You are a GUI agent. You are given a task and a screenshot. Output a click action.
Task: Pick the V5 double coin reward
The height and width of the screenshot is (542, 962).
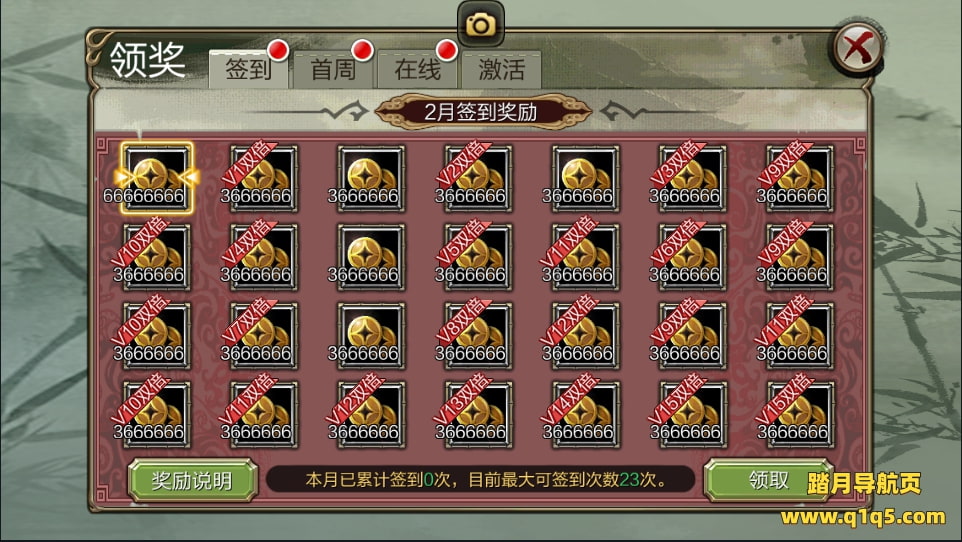[x=478, y=257]
